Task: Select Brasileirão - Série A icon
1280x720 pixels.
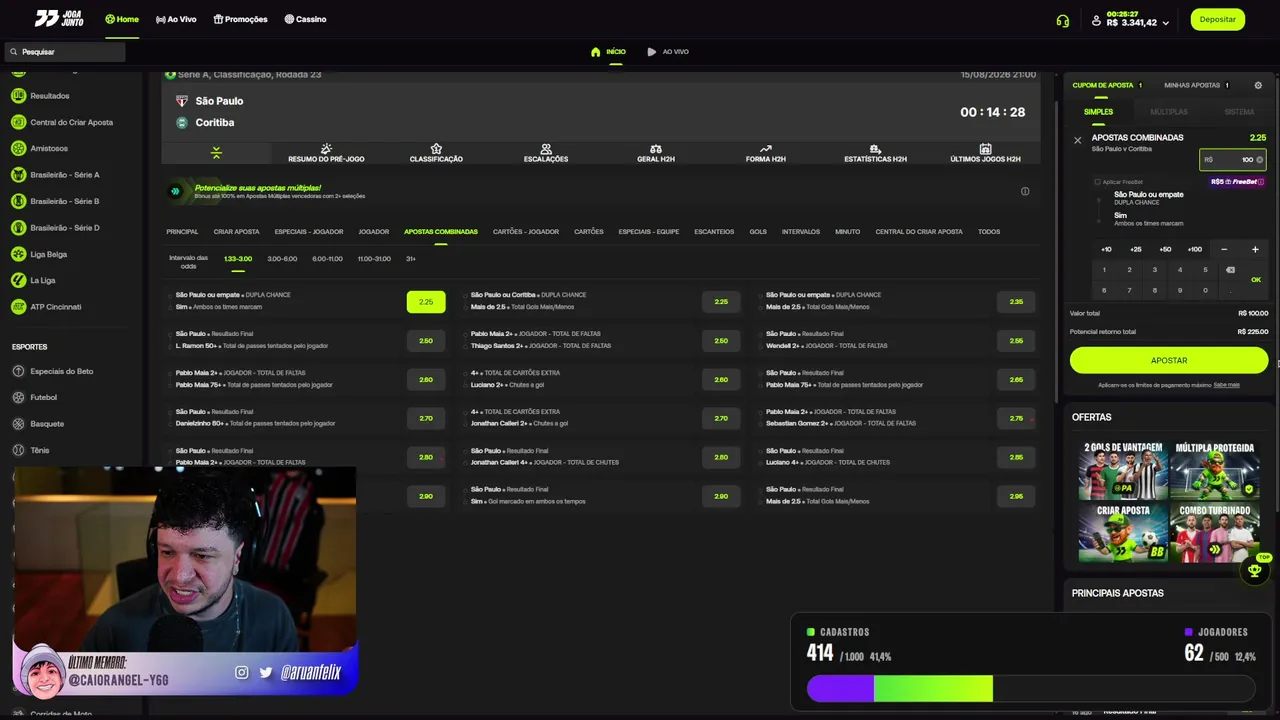Action: coord(18,175)
